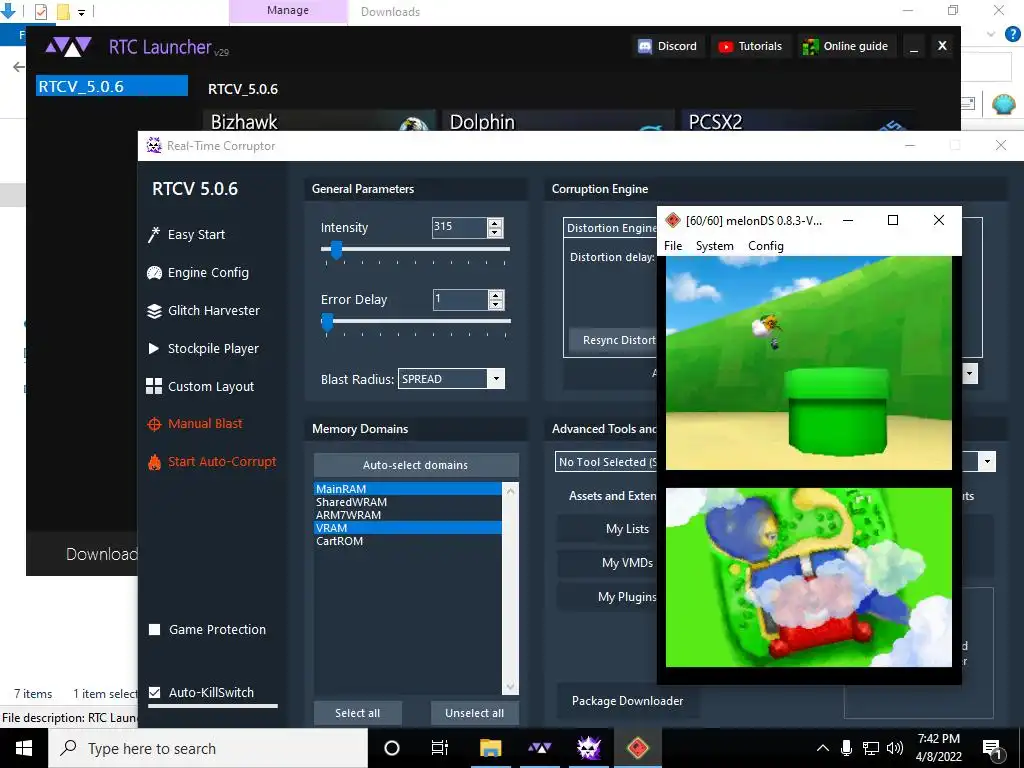1024x768 pixels.
Task: Click Intensity value field 315
Action: click(460, 227)
